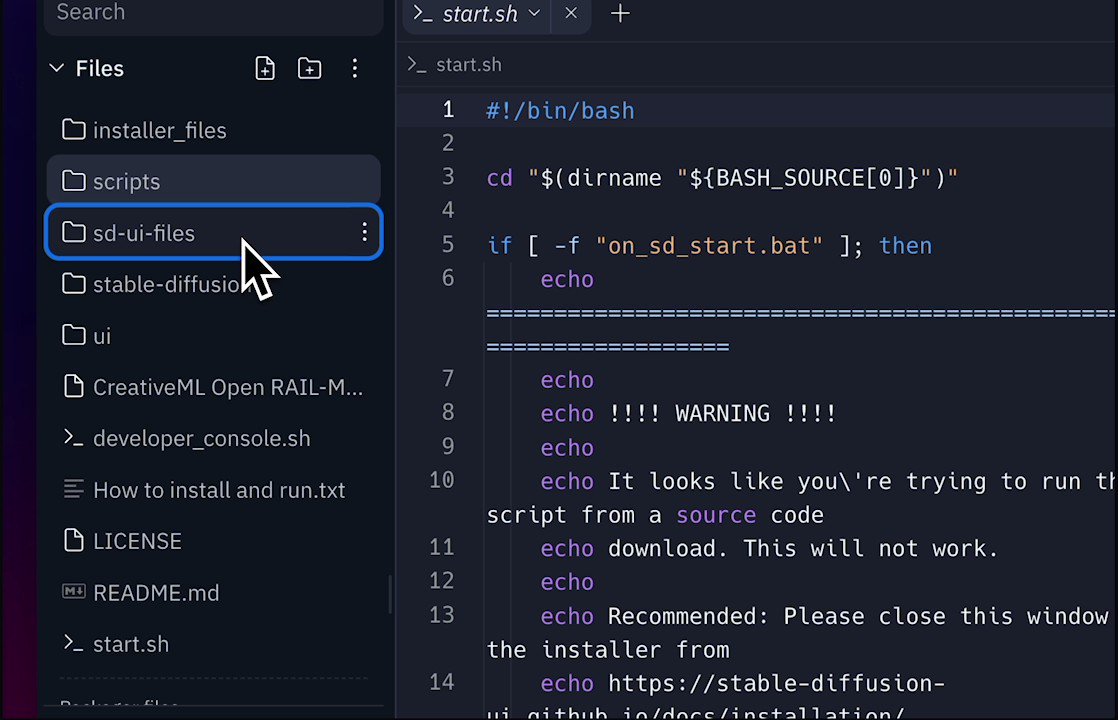This screenshot has height=720, width=1118.
Task: Click the Search input field
Action: (x=213, y=14)
